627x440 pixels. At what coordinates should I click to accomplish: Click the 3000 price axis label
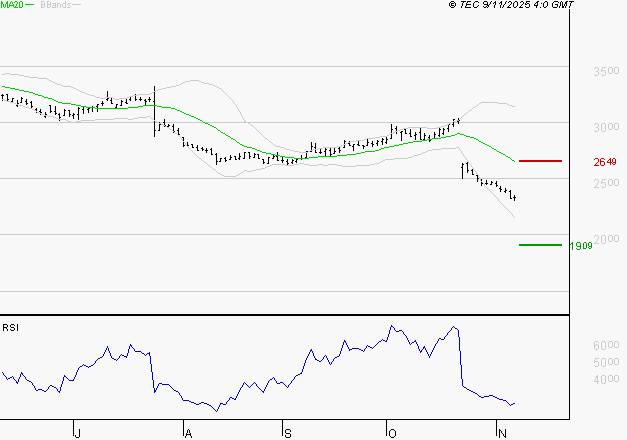tap(606, 127)
